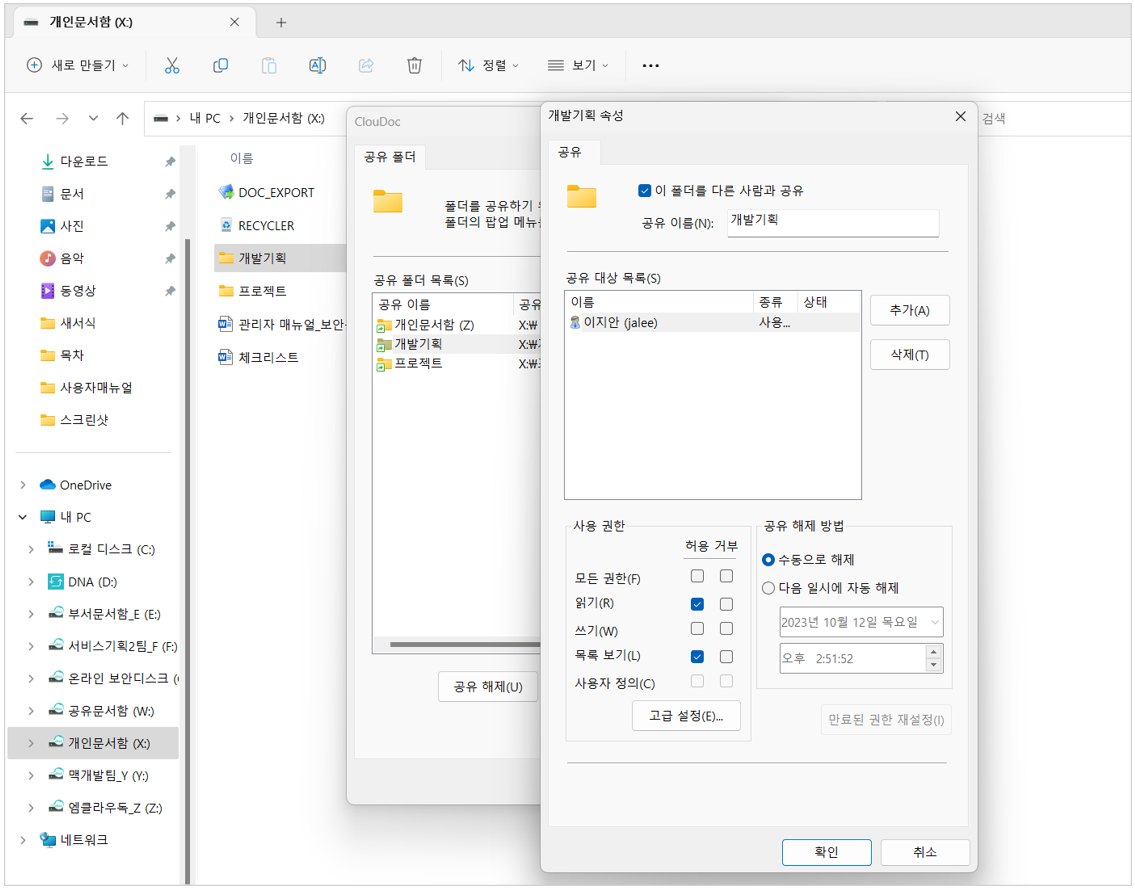Select the DOC_EXPORT item in file list
Screen dimensions: 1135x888
tap(276, 193)
